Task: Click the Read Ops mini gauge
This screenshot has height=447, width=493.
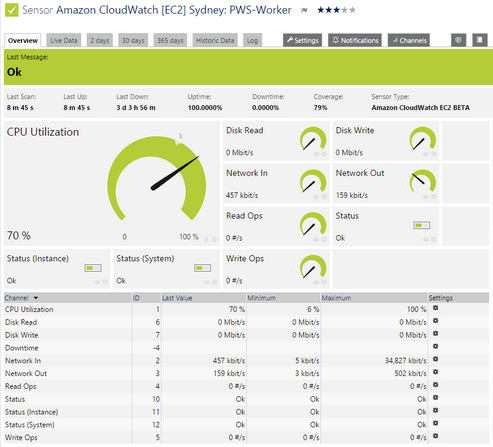Action: pyautogui.click(x=313, y=225)
